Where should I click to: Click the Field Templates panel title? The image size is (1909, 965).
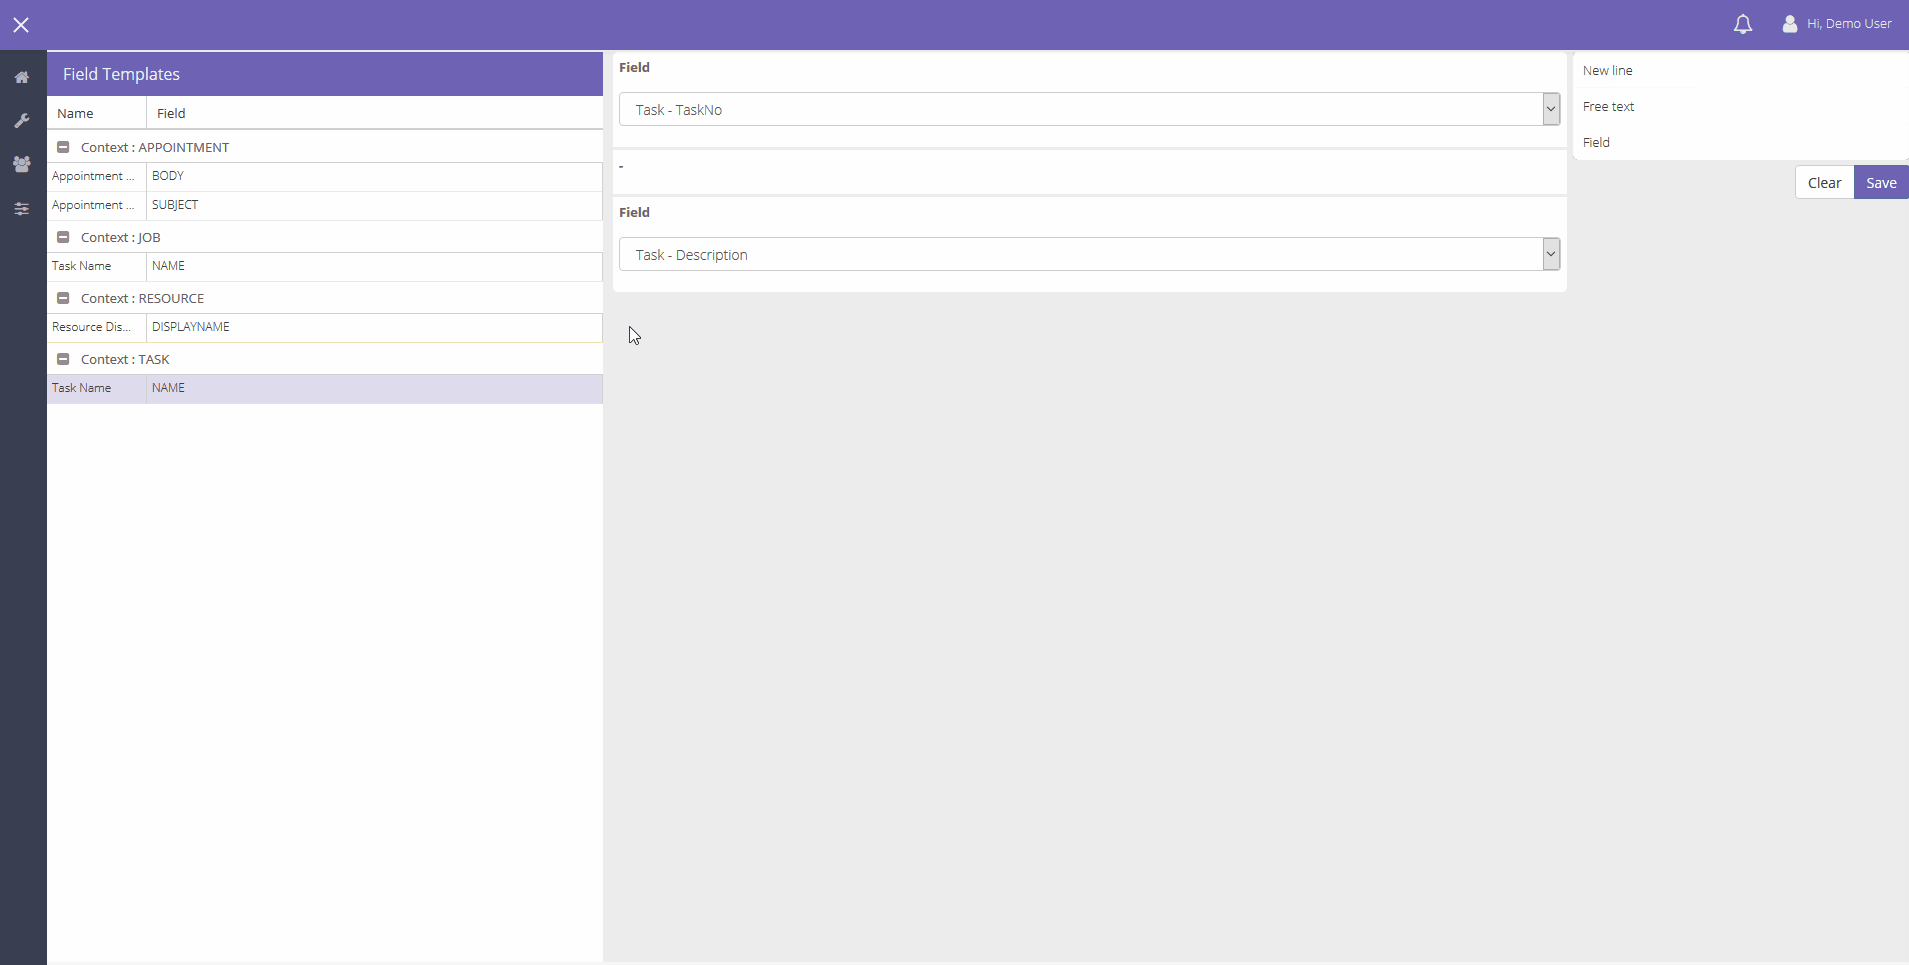(x=121, y=74)
